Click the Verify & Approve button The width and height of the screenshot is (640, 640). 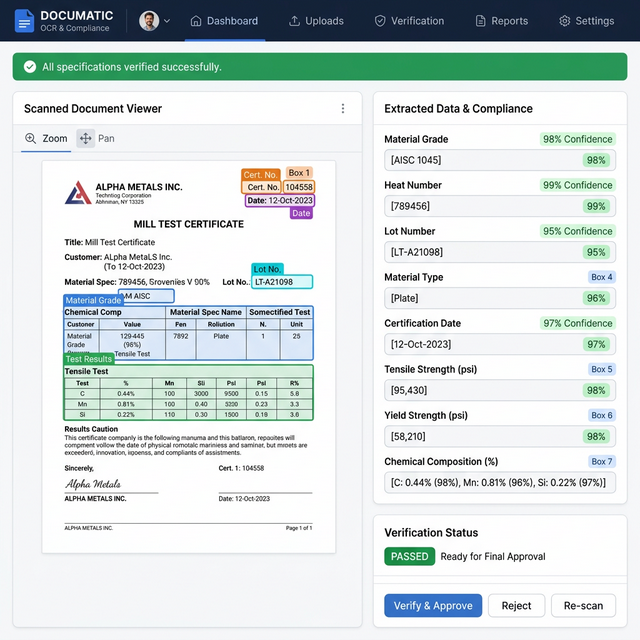pyautogui.click(x=433, y=605)
